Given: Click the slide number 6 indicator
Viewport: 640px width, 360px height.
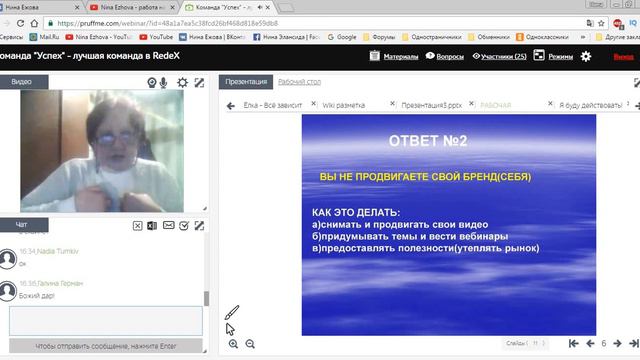Looking at the screenshot, I should point(604,344).
